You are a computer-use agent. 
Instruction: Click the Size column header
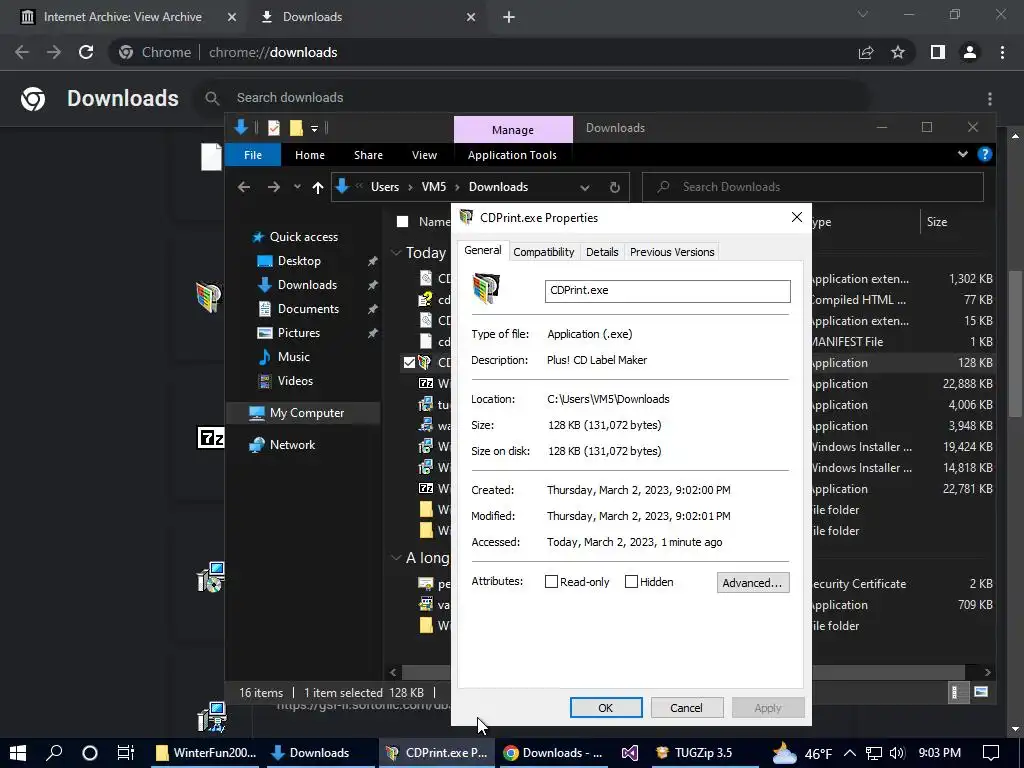pyautogui.click(x=936, y=222)
